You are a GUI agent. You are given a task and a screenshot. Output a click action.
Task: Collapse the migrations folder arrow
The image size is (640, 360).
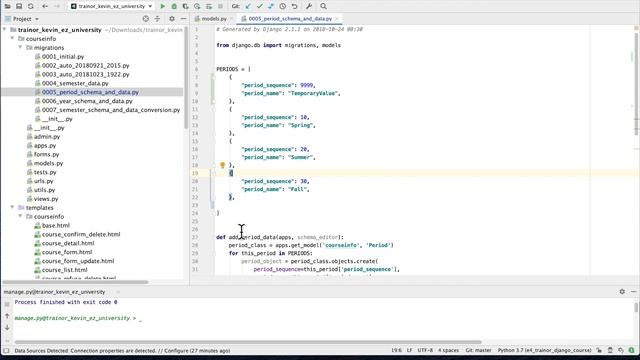[x=20, y=47]
